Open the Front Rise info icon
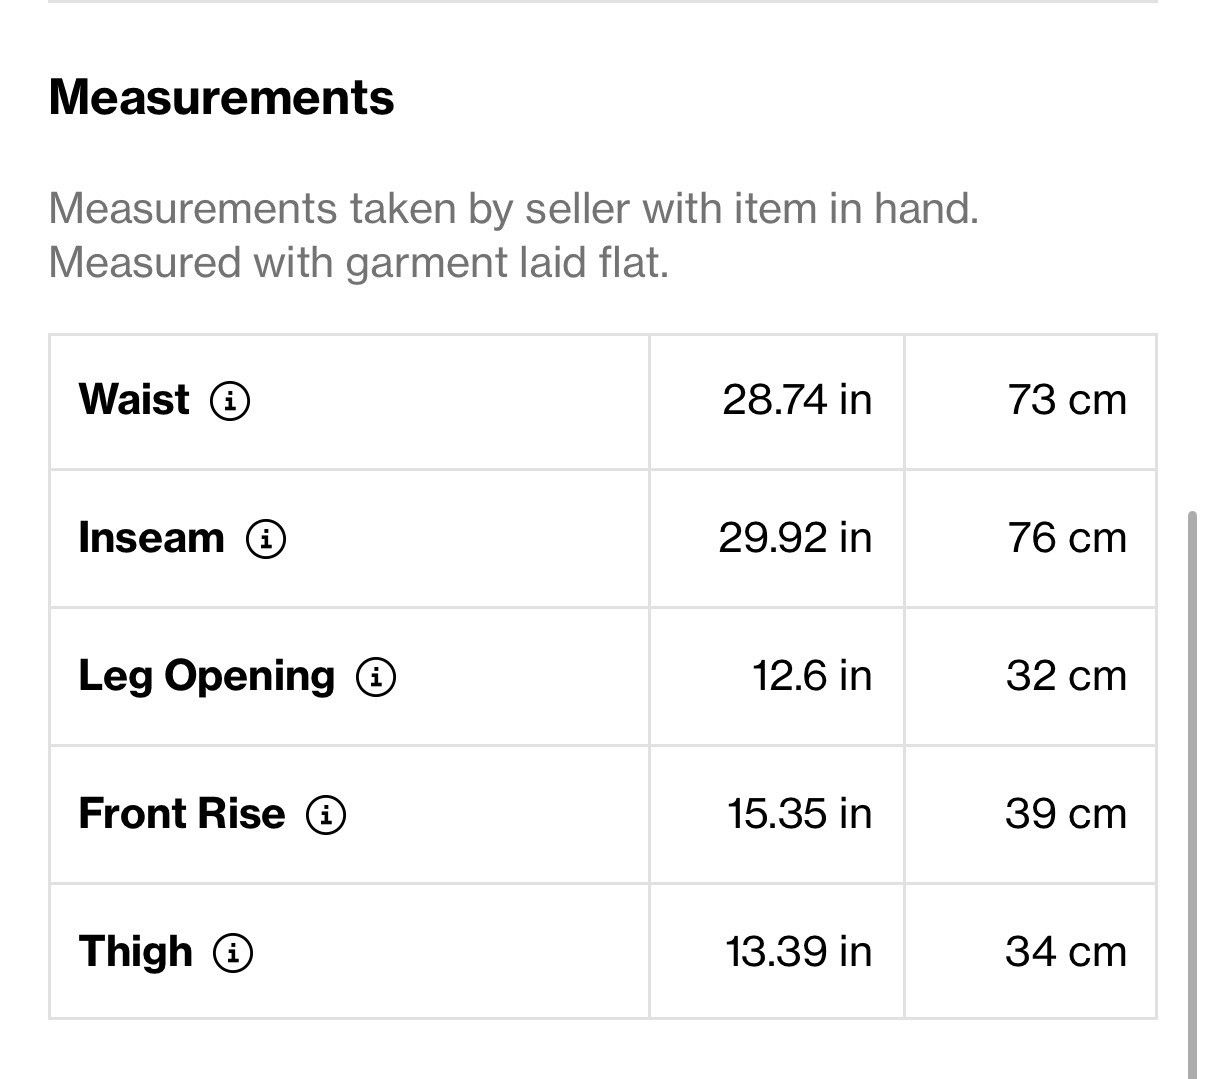 click(326, 815)
